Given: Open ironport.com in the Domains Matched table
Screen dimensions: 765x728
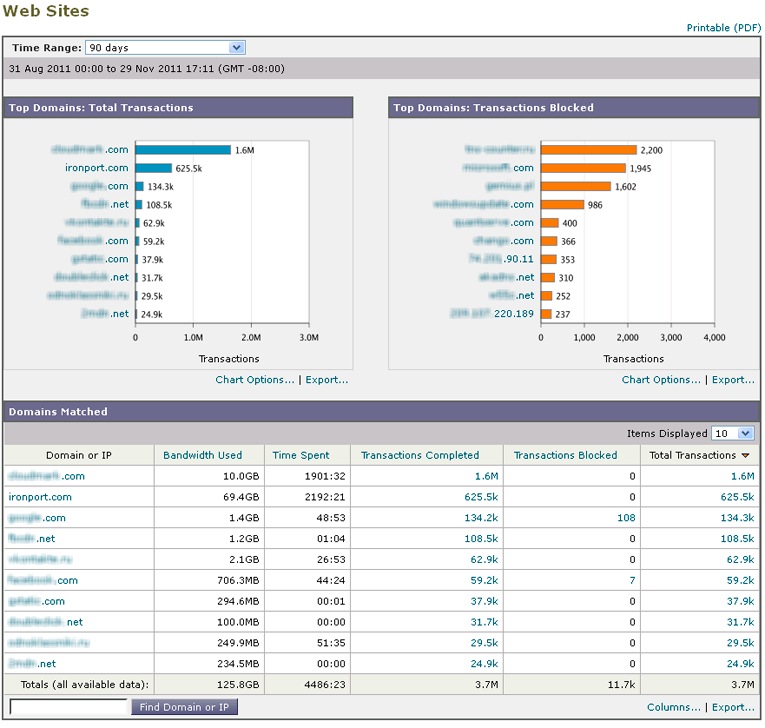Looking at the screenshot, I should click(x=40, y=497).
